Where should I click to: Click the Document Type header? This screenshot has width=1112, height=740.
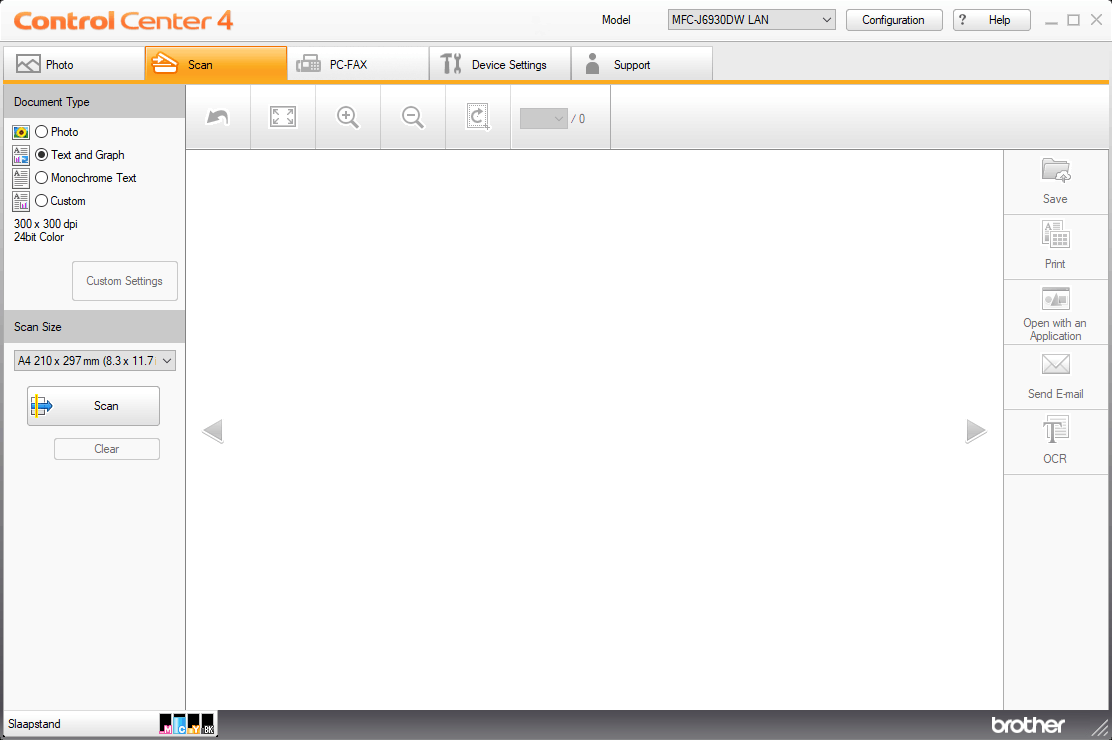click(94, 102)
